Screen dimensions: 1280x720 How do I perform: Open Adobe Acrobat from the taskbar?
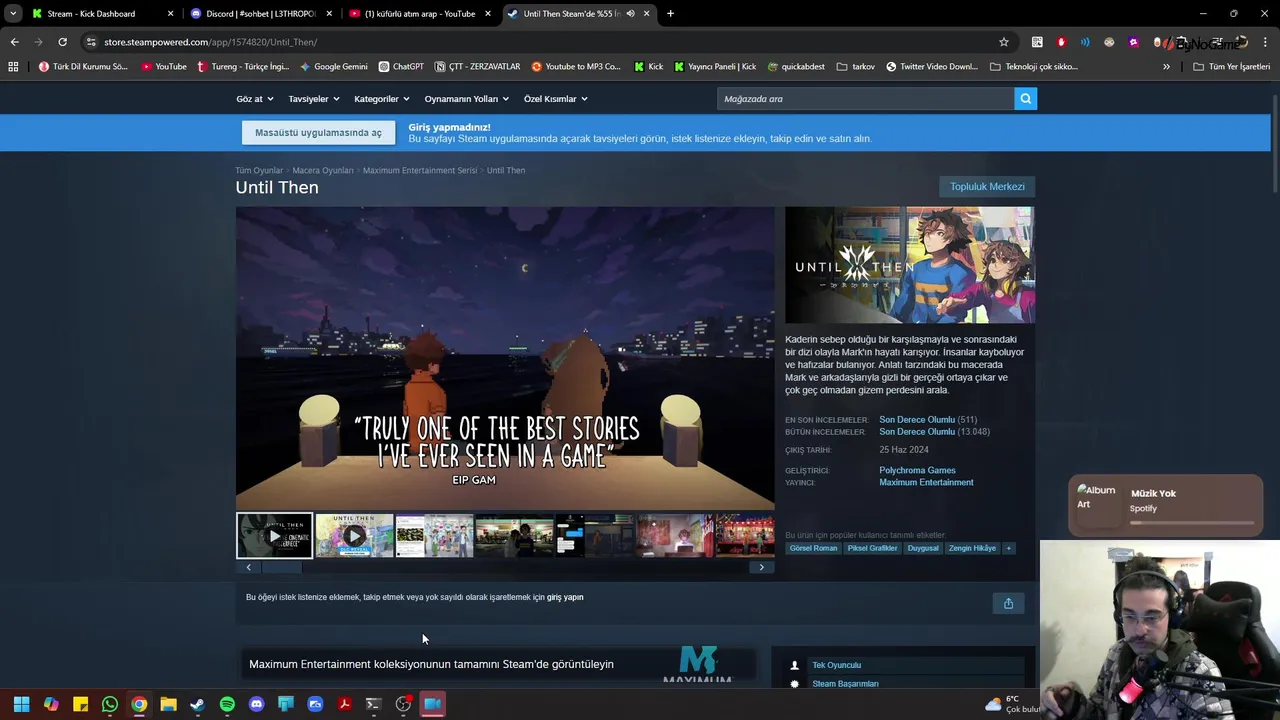pyautogui.click(x=344, y=704)
